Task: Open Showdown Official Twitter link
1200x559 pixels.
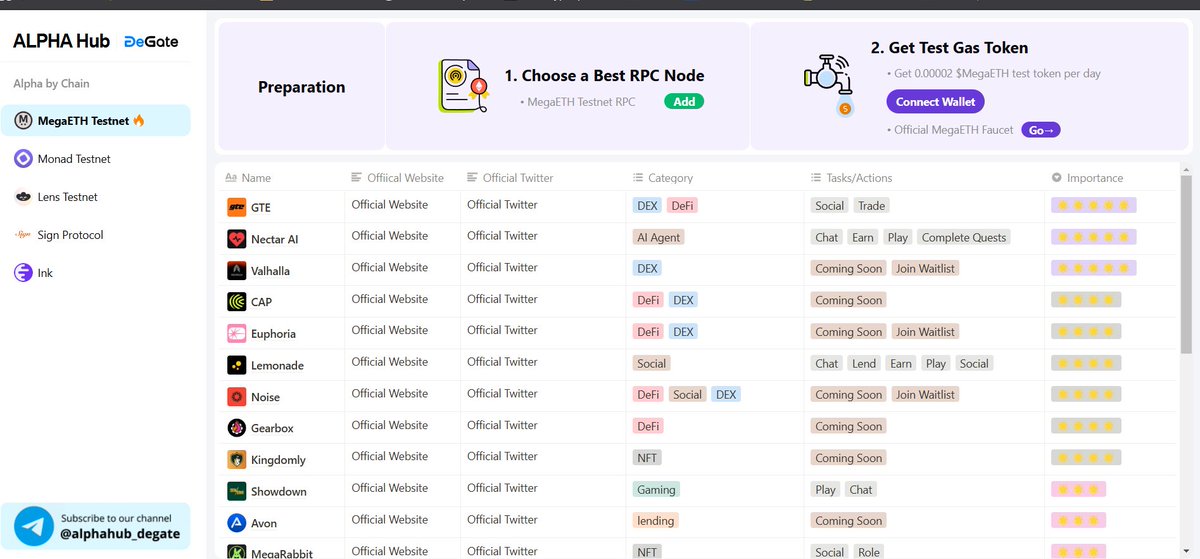Action: [x=502, y=488]
